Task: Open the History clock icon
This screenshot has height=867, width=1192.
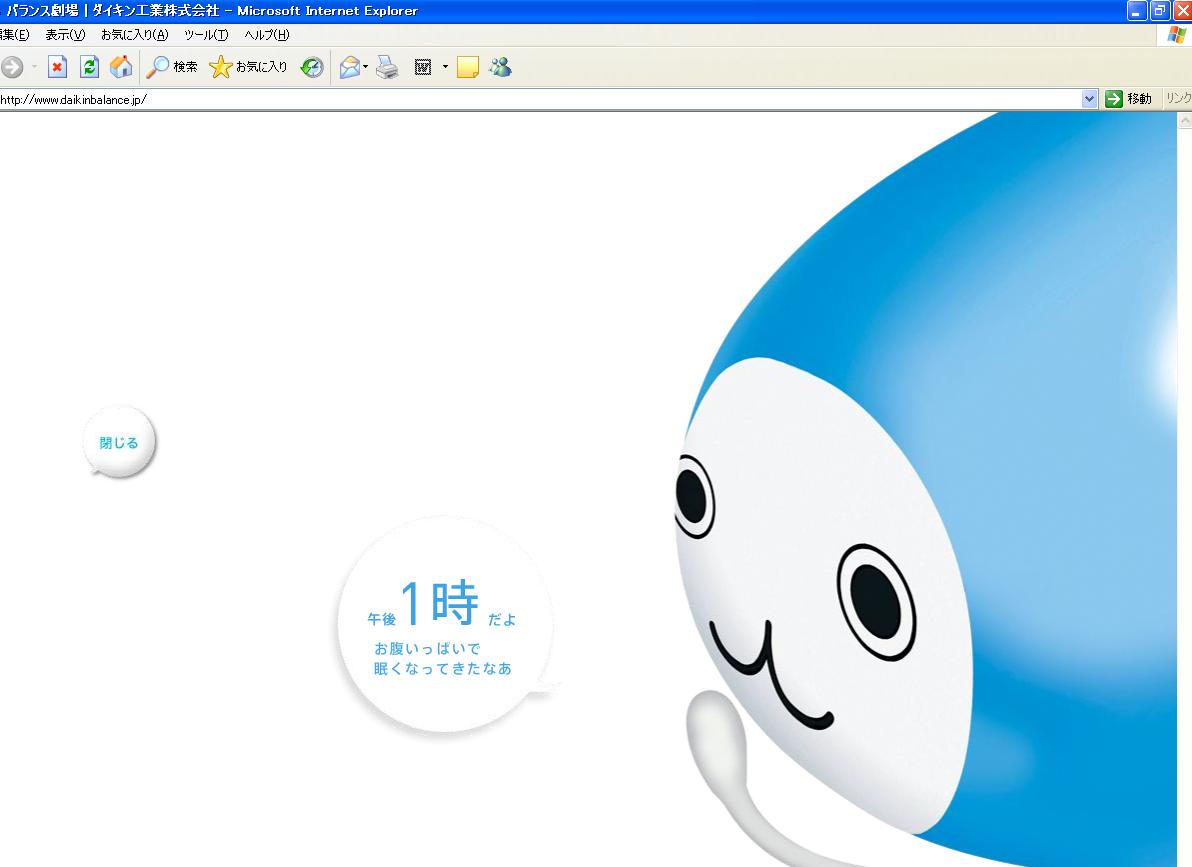Action: click(x=312, y=68)
